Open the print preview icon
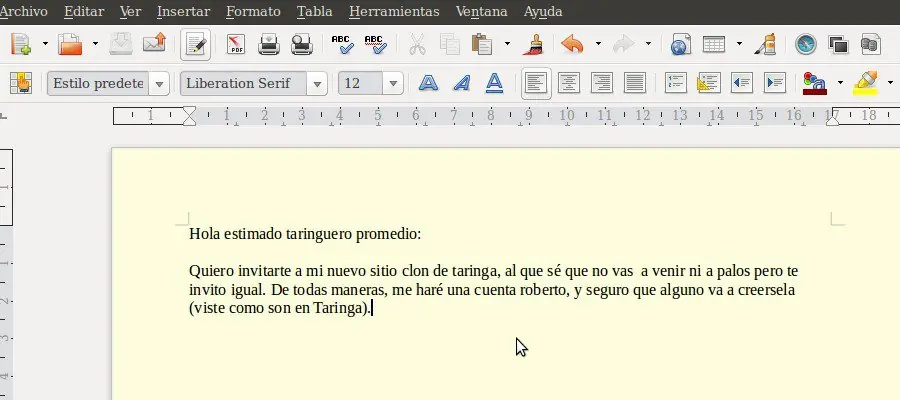This screenshot has width=900, height=400. coord(301,44)
